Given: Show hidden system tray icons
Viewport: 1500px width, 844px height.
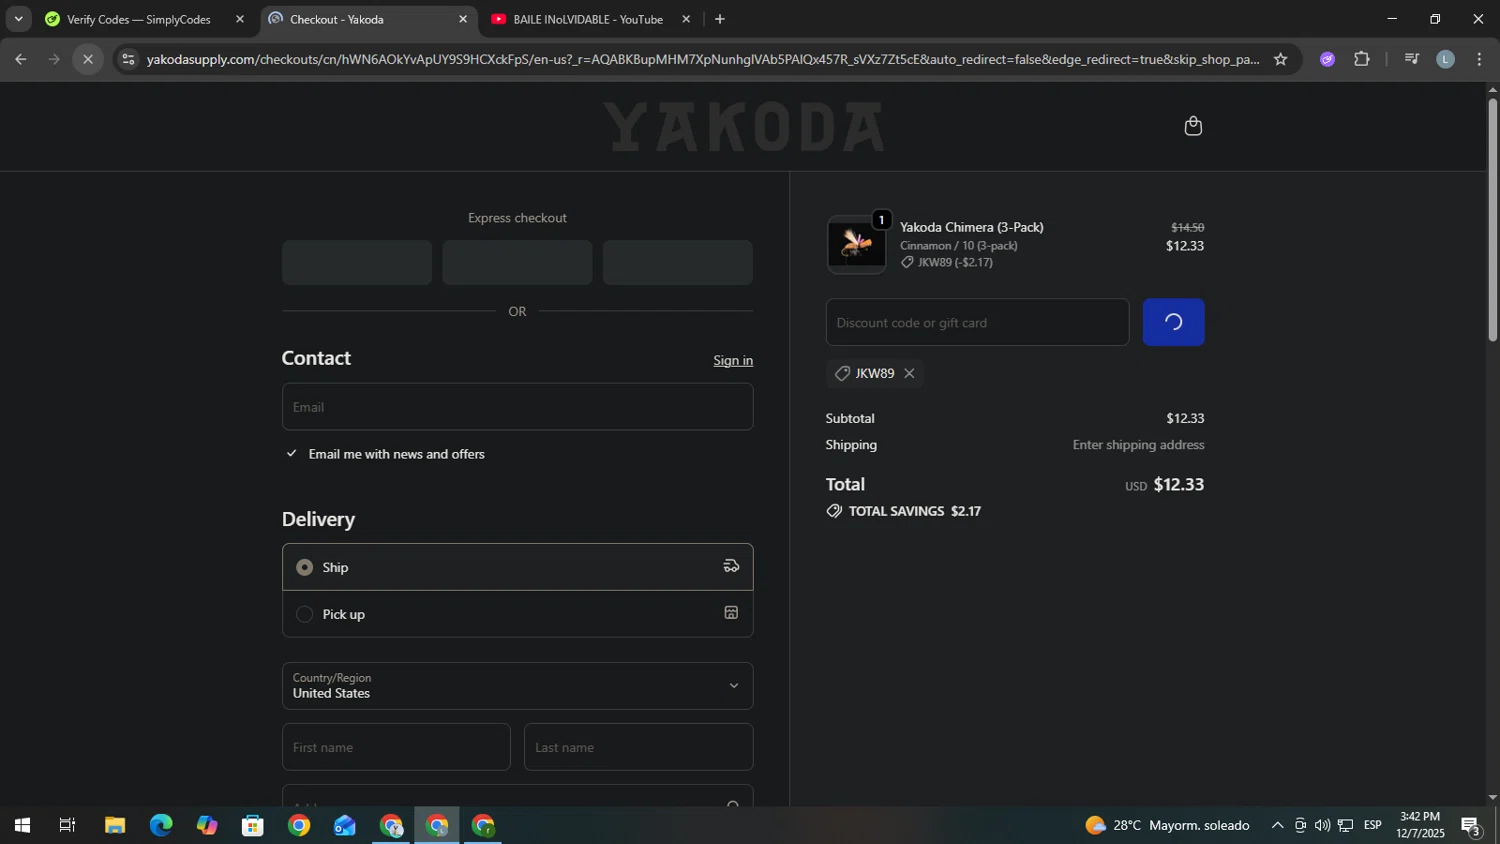Looking at the screenshot, I should coord(1277,826).
